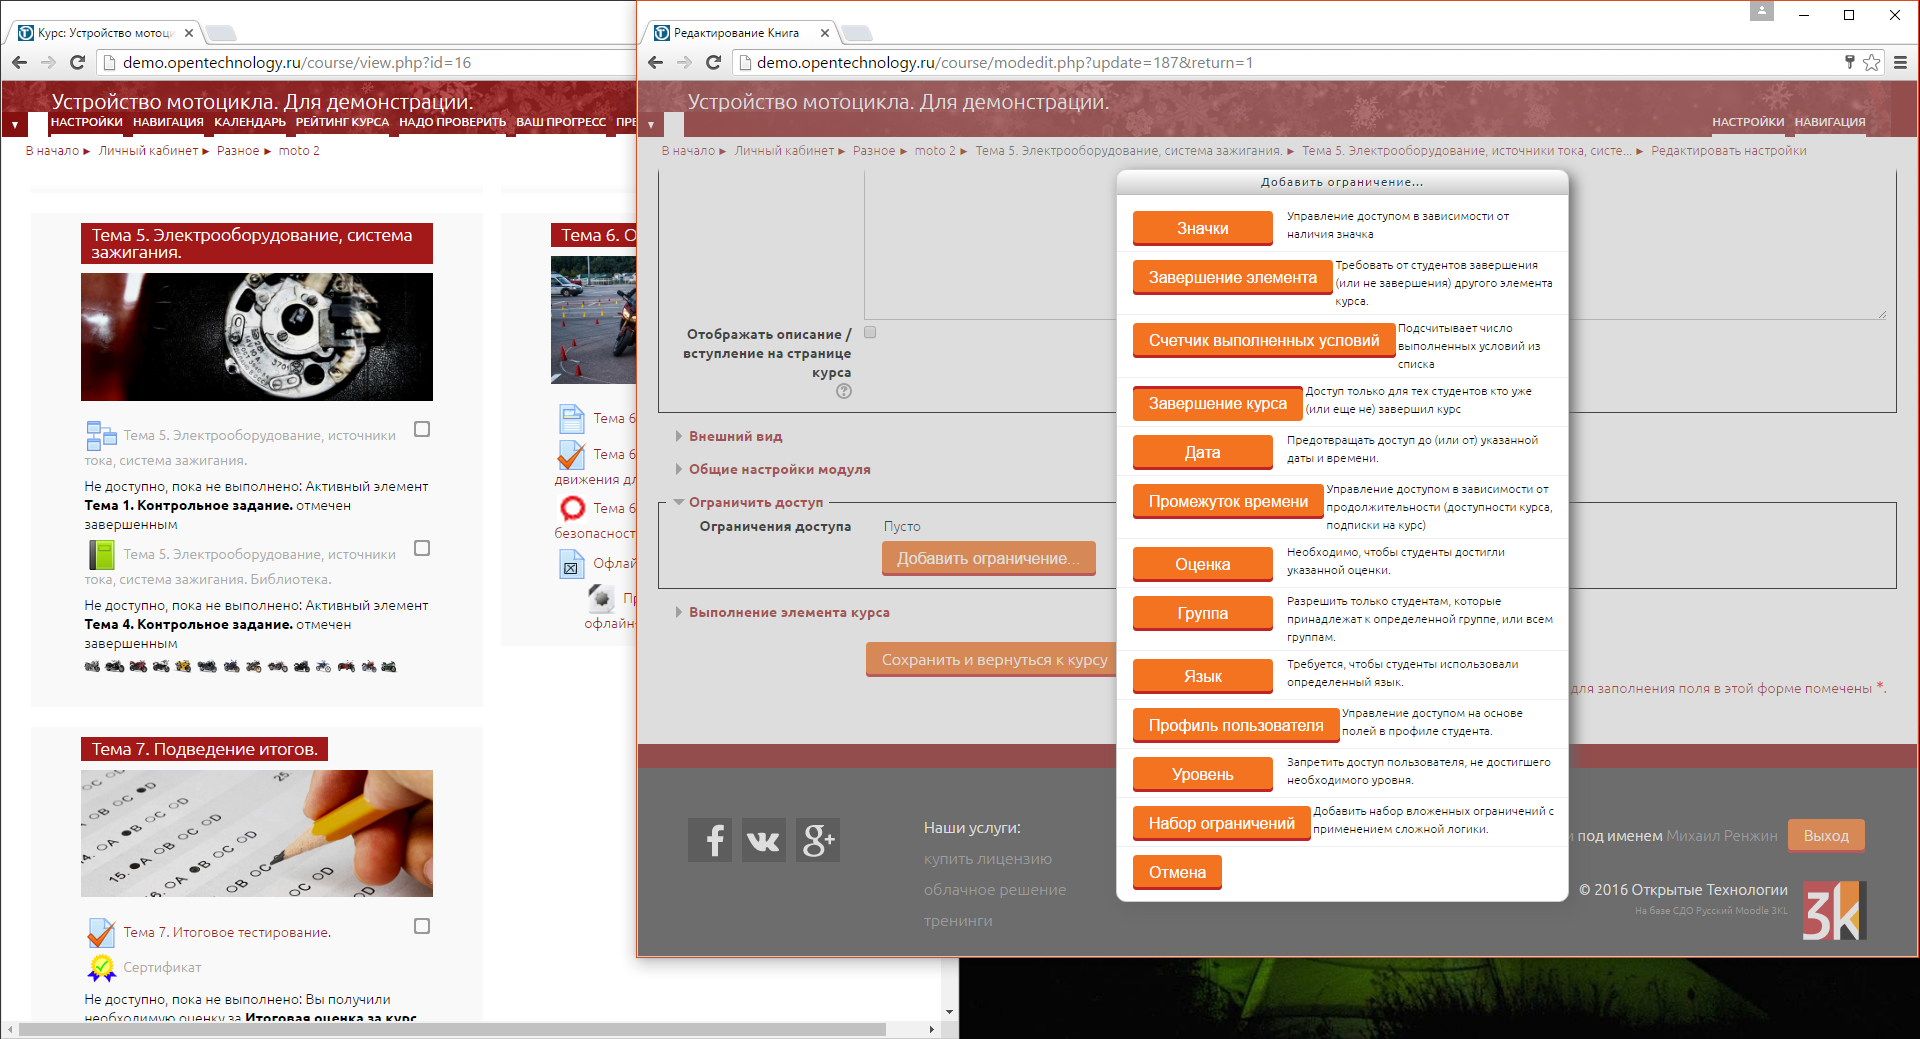Open dropdown arrow left of header in right window
Viewport: 1920px width, 1039px height.
point(651,125)
